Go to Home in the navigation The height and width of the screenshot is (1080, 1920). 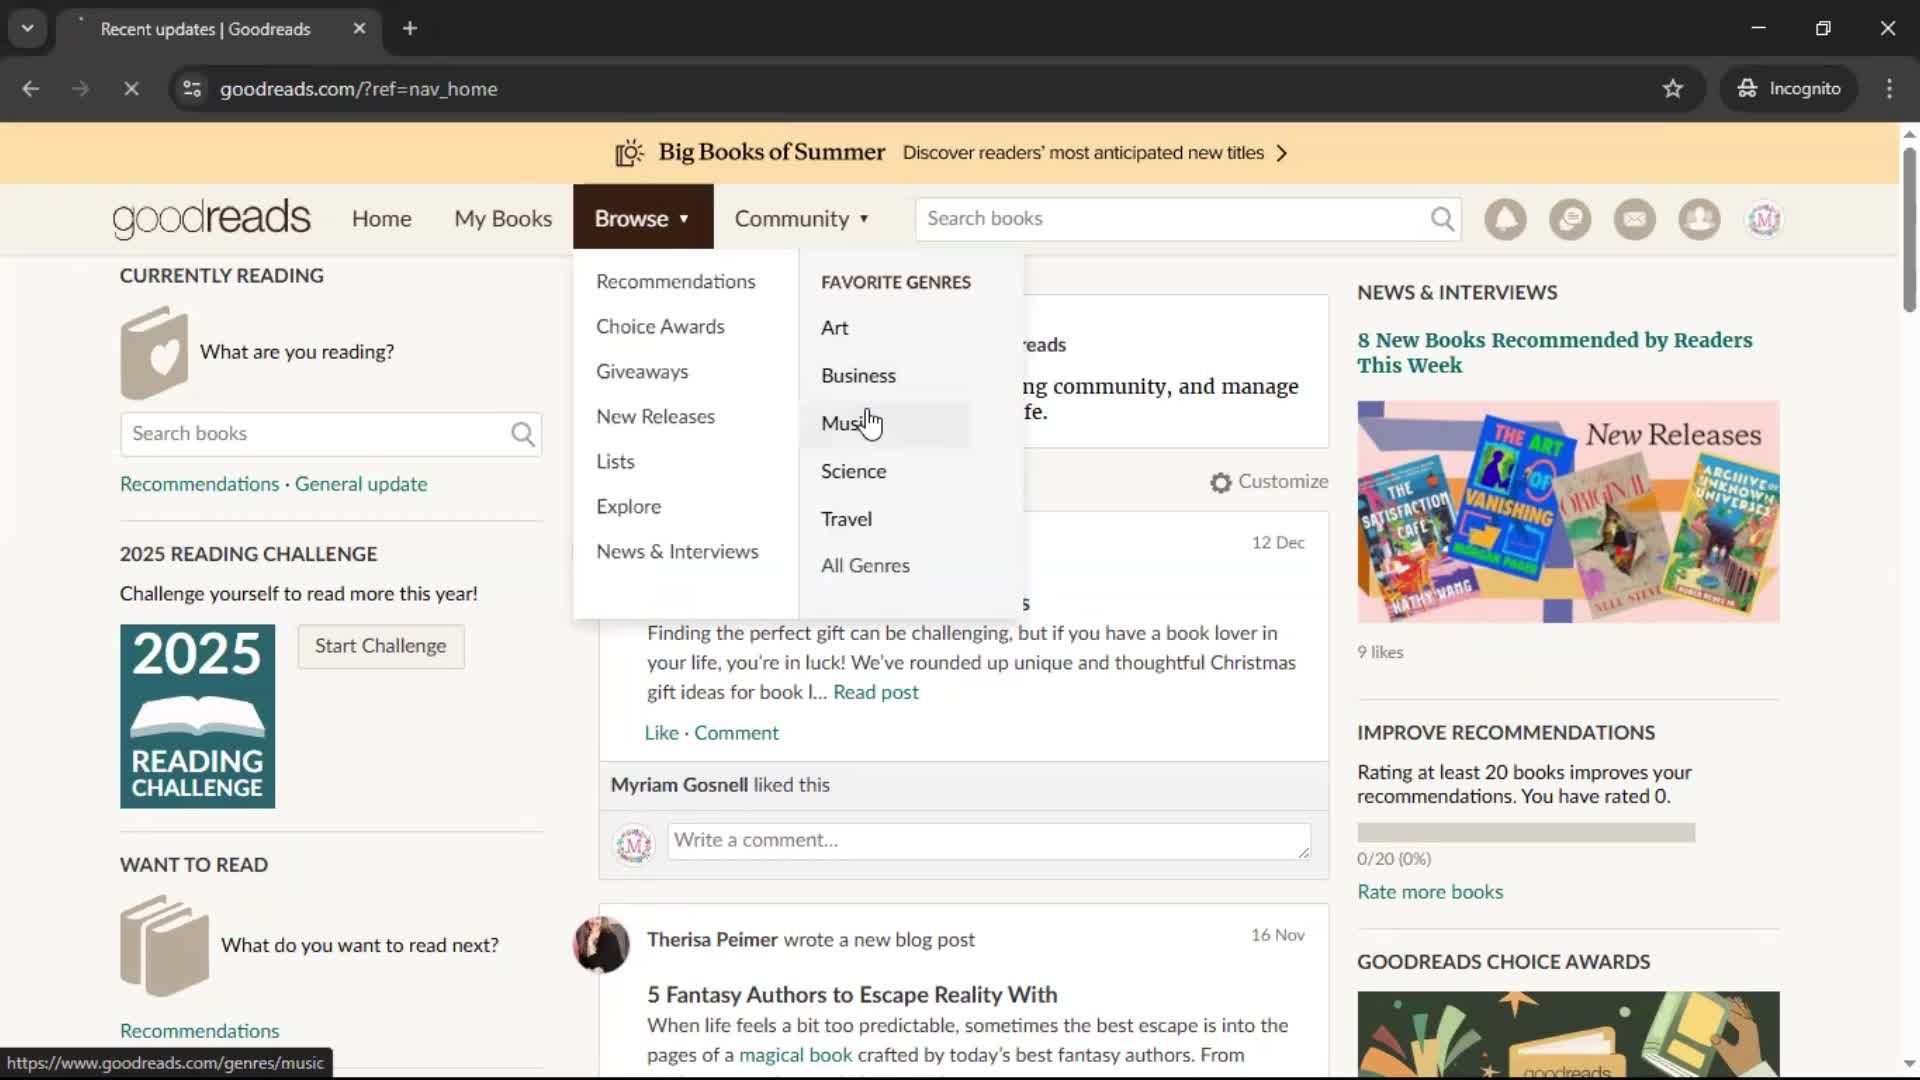(x=381, y=219)
